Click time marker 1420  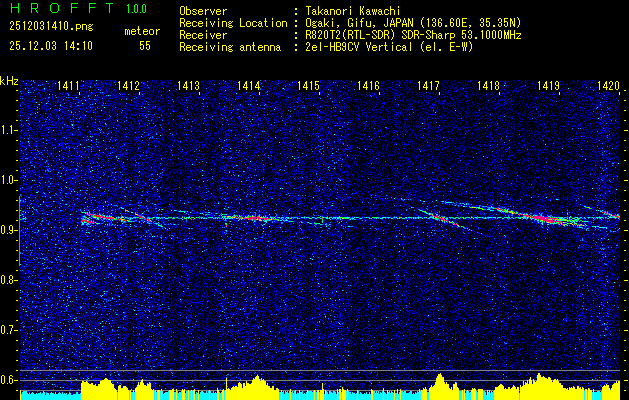tap(608, 86)
